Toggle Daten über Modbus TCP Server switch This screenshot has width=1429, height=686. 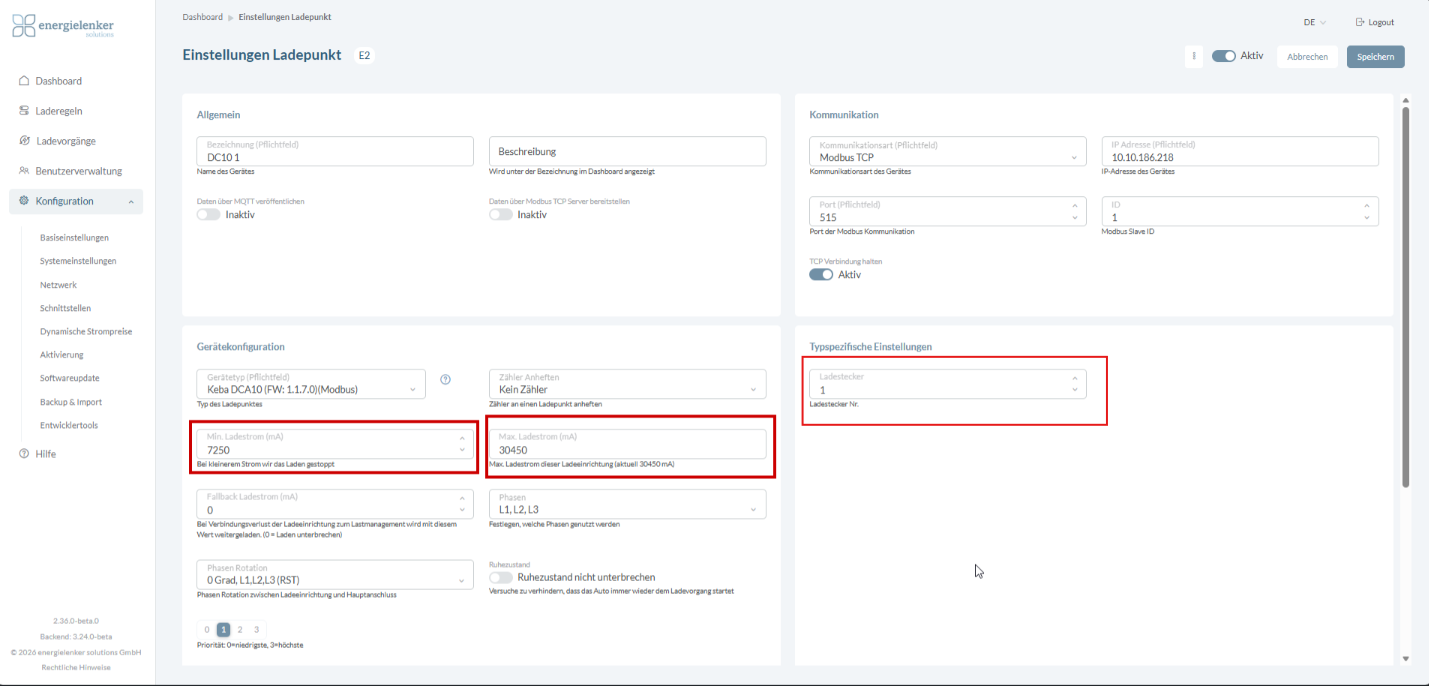(x=500, y=214)
